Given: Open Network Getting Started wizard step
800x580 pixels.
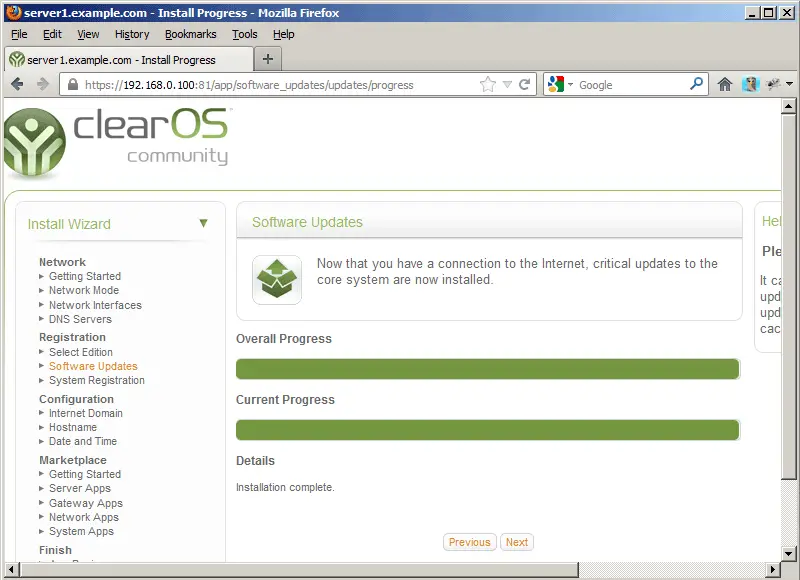Looking at the screenshot, I should pos(85,276).
